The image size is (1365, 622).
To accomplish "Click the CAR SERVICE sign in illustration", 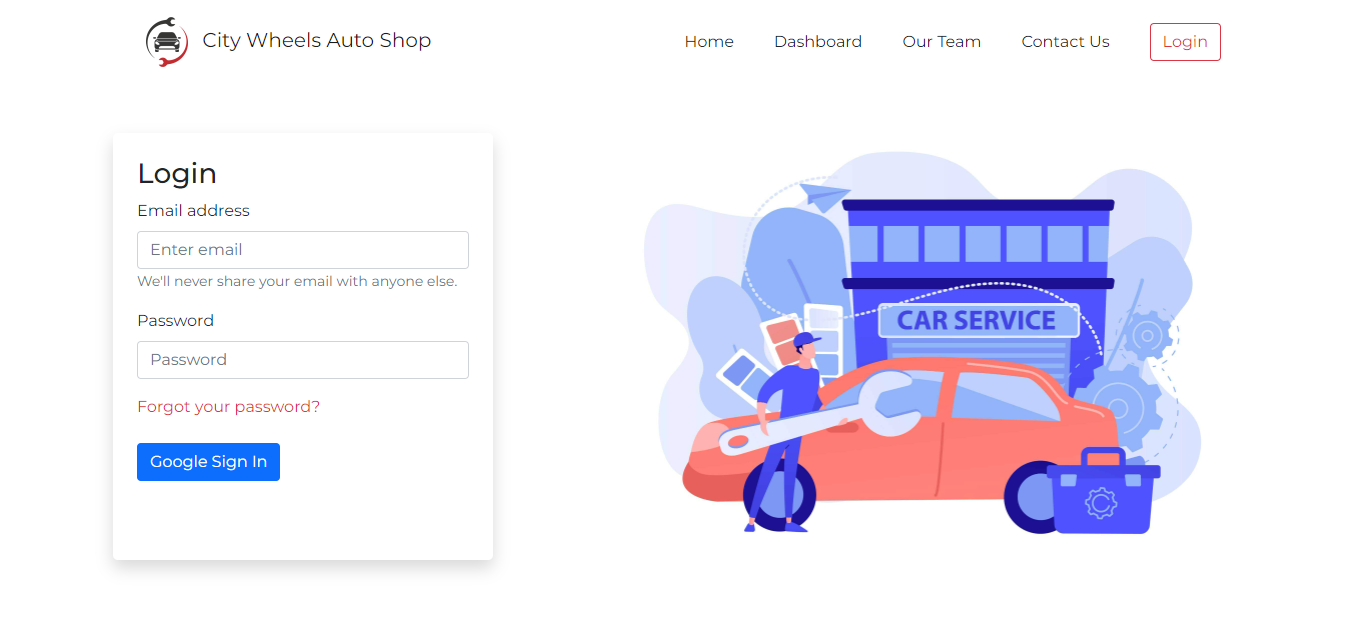I will [x=977, y=321].
